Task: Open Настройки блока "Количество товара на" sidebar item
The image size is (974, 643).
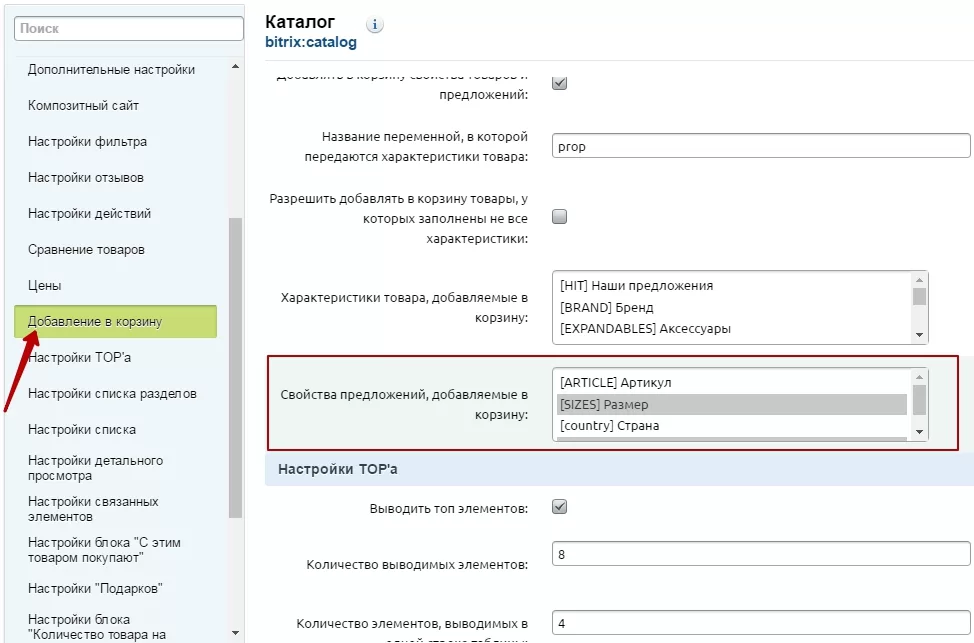Action: click(97, 627)
